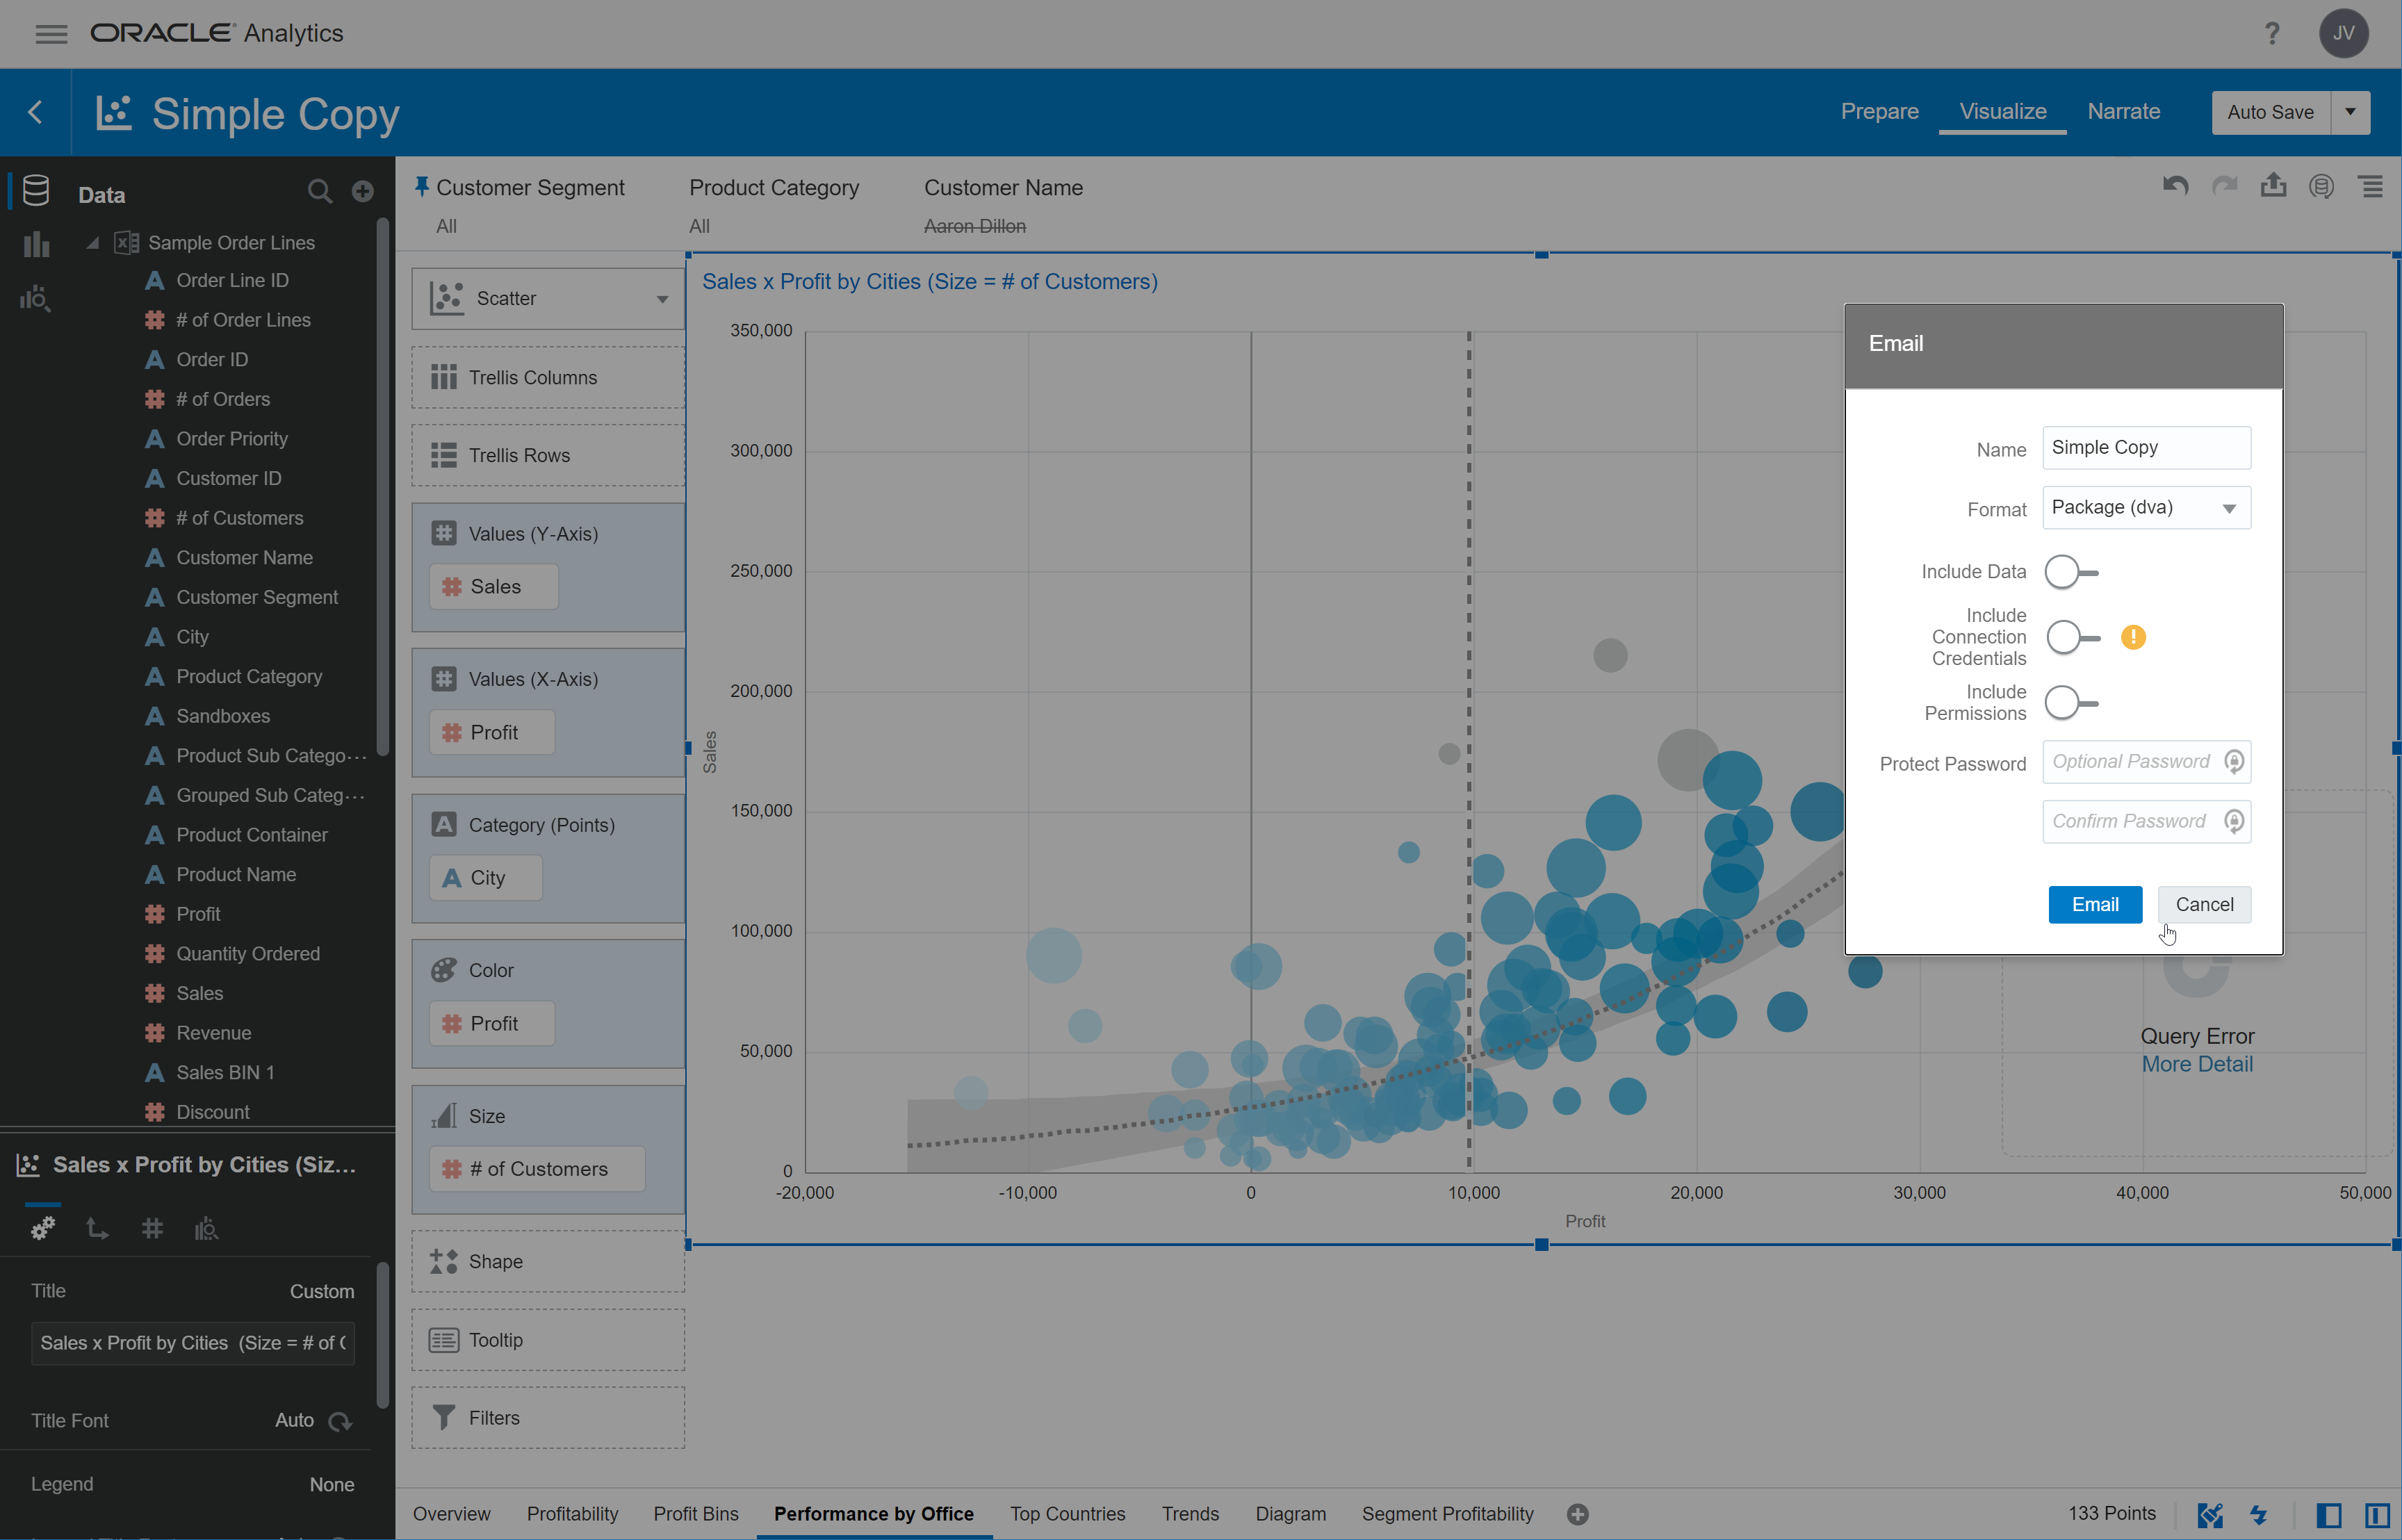
Task: Click the Auto Save button
Action: coord(2270,112)
